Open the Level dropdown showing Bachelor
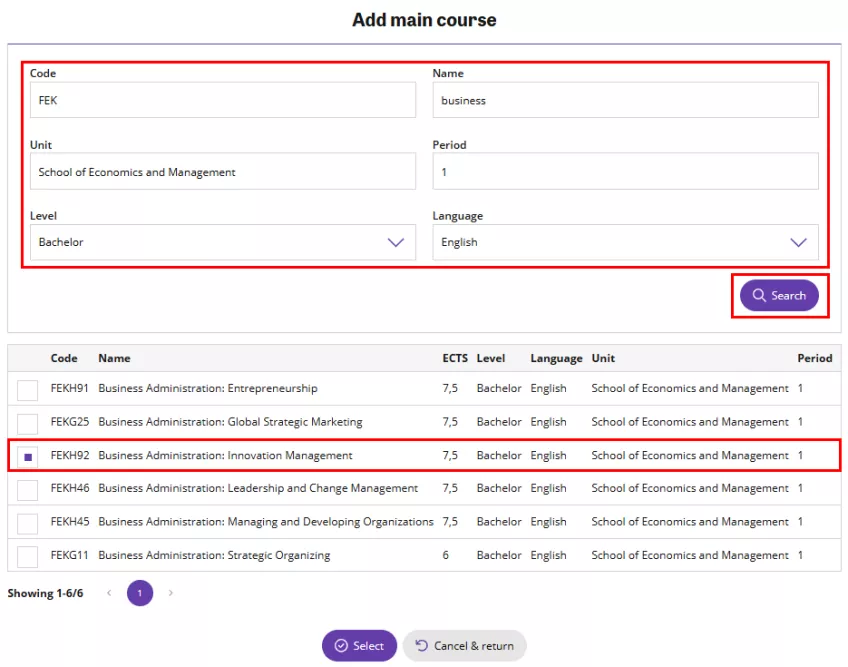This screenshot has width=848, height=667. pyautogui.click(x=222, y=242)
